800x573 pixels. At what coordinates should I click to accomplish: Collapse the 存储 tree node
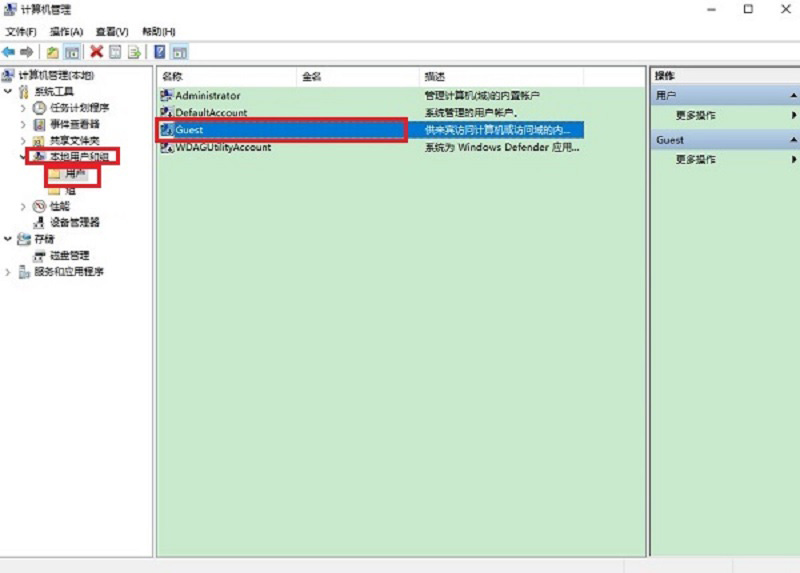[x=8, y=238]
